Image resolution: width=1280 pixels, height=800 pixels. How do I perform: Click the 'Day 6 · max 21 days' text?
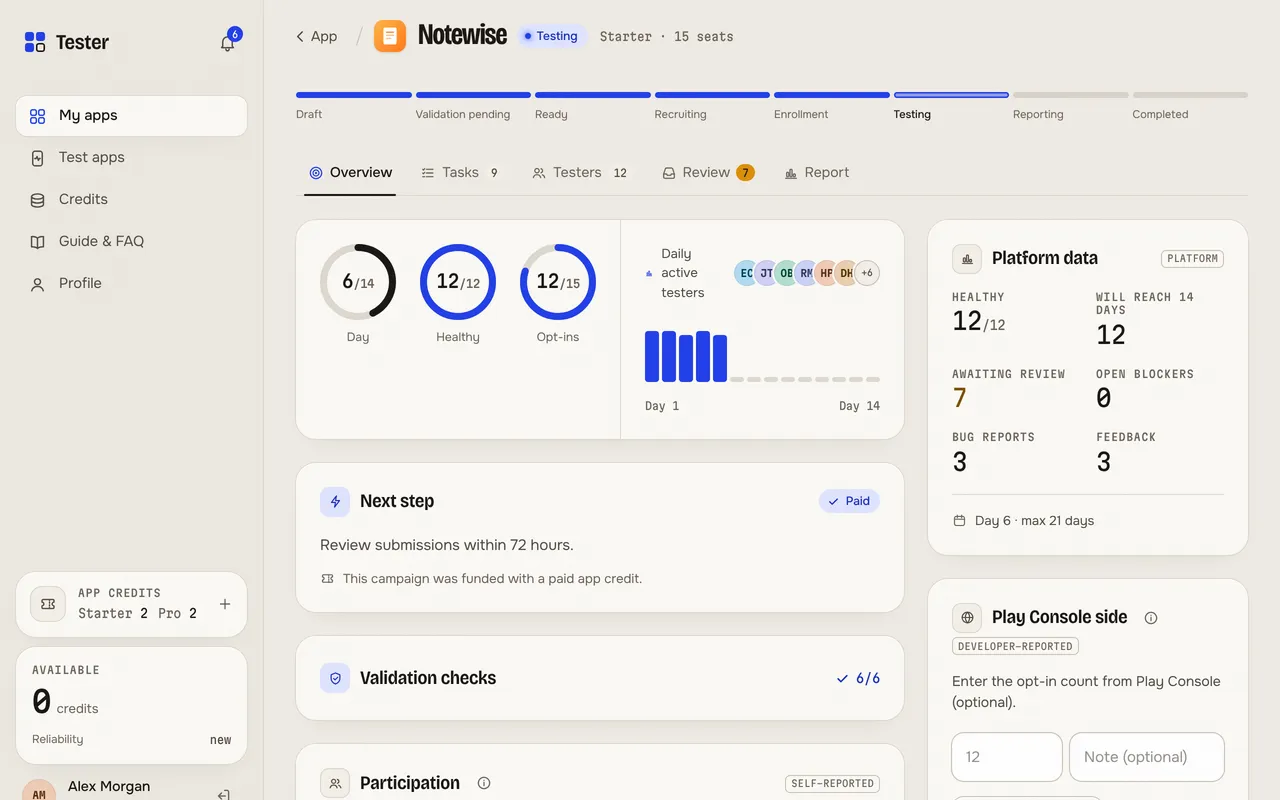[1034, 521]
